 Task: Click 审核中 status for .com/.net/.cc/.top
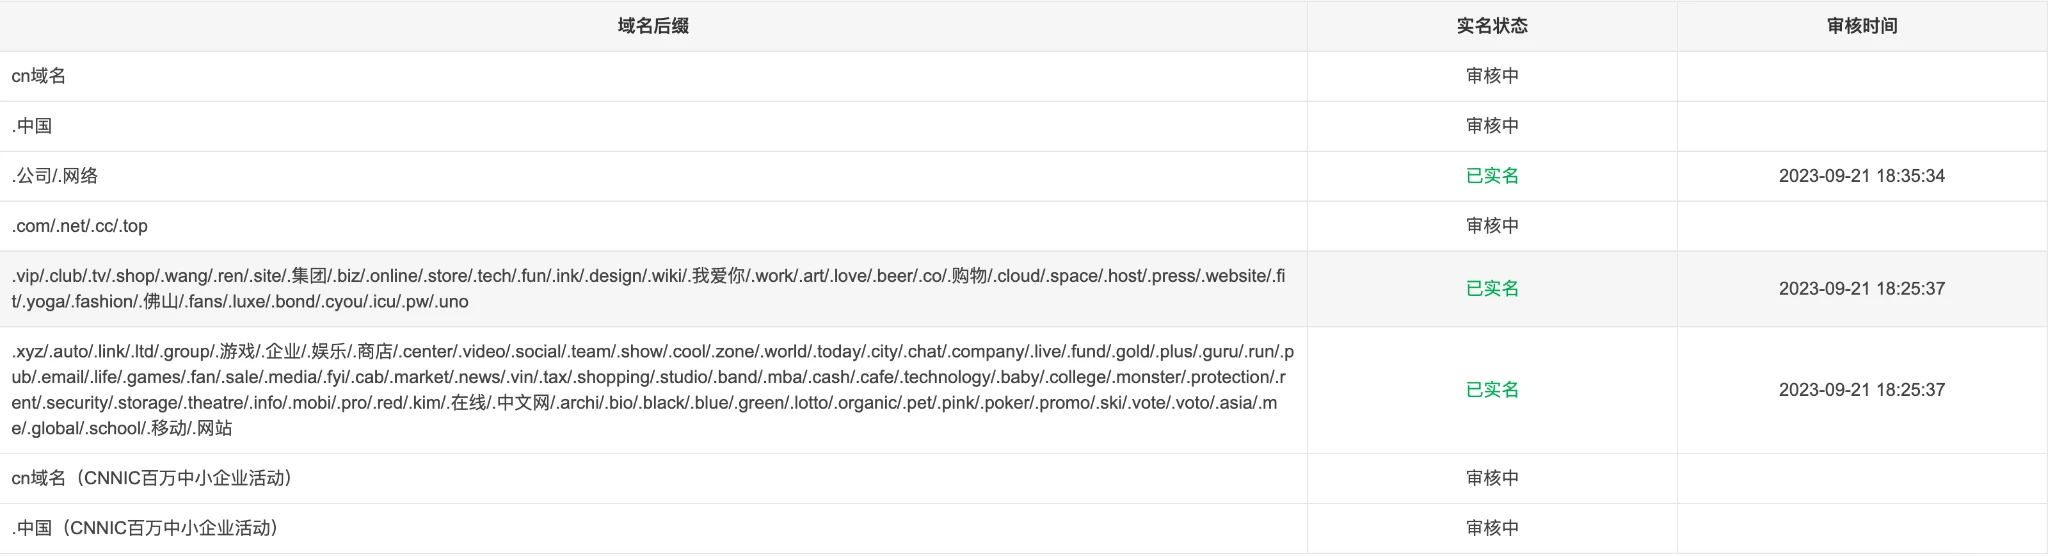coord(1492,226)
